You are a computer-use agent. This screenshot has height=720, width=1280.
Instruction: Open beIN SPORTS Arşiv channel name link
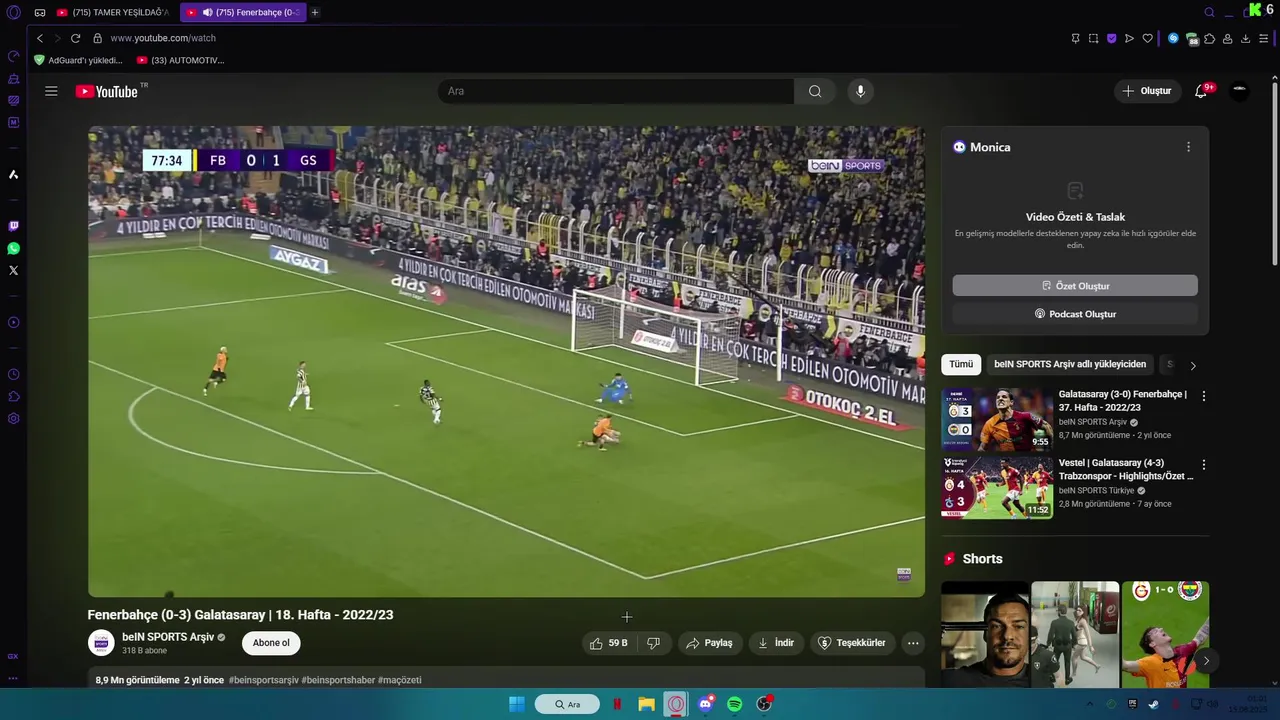pos(168,637)
